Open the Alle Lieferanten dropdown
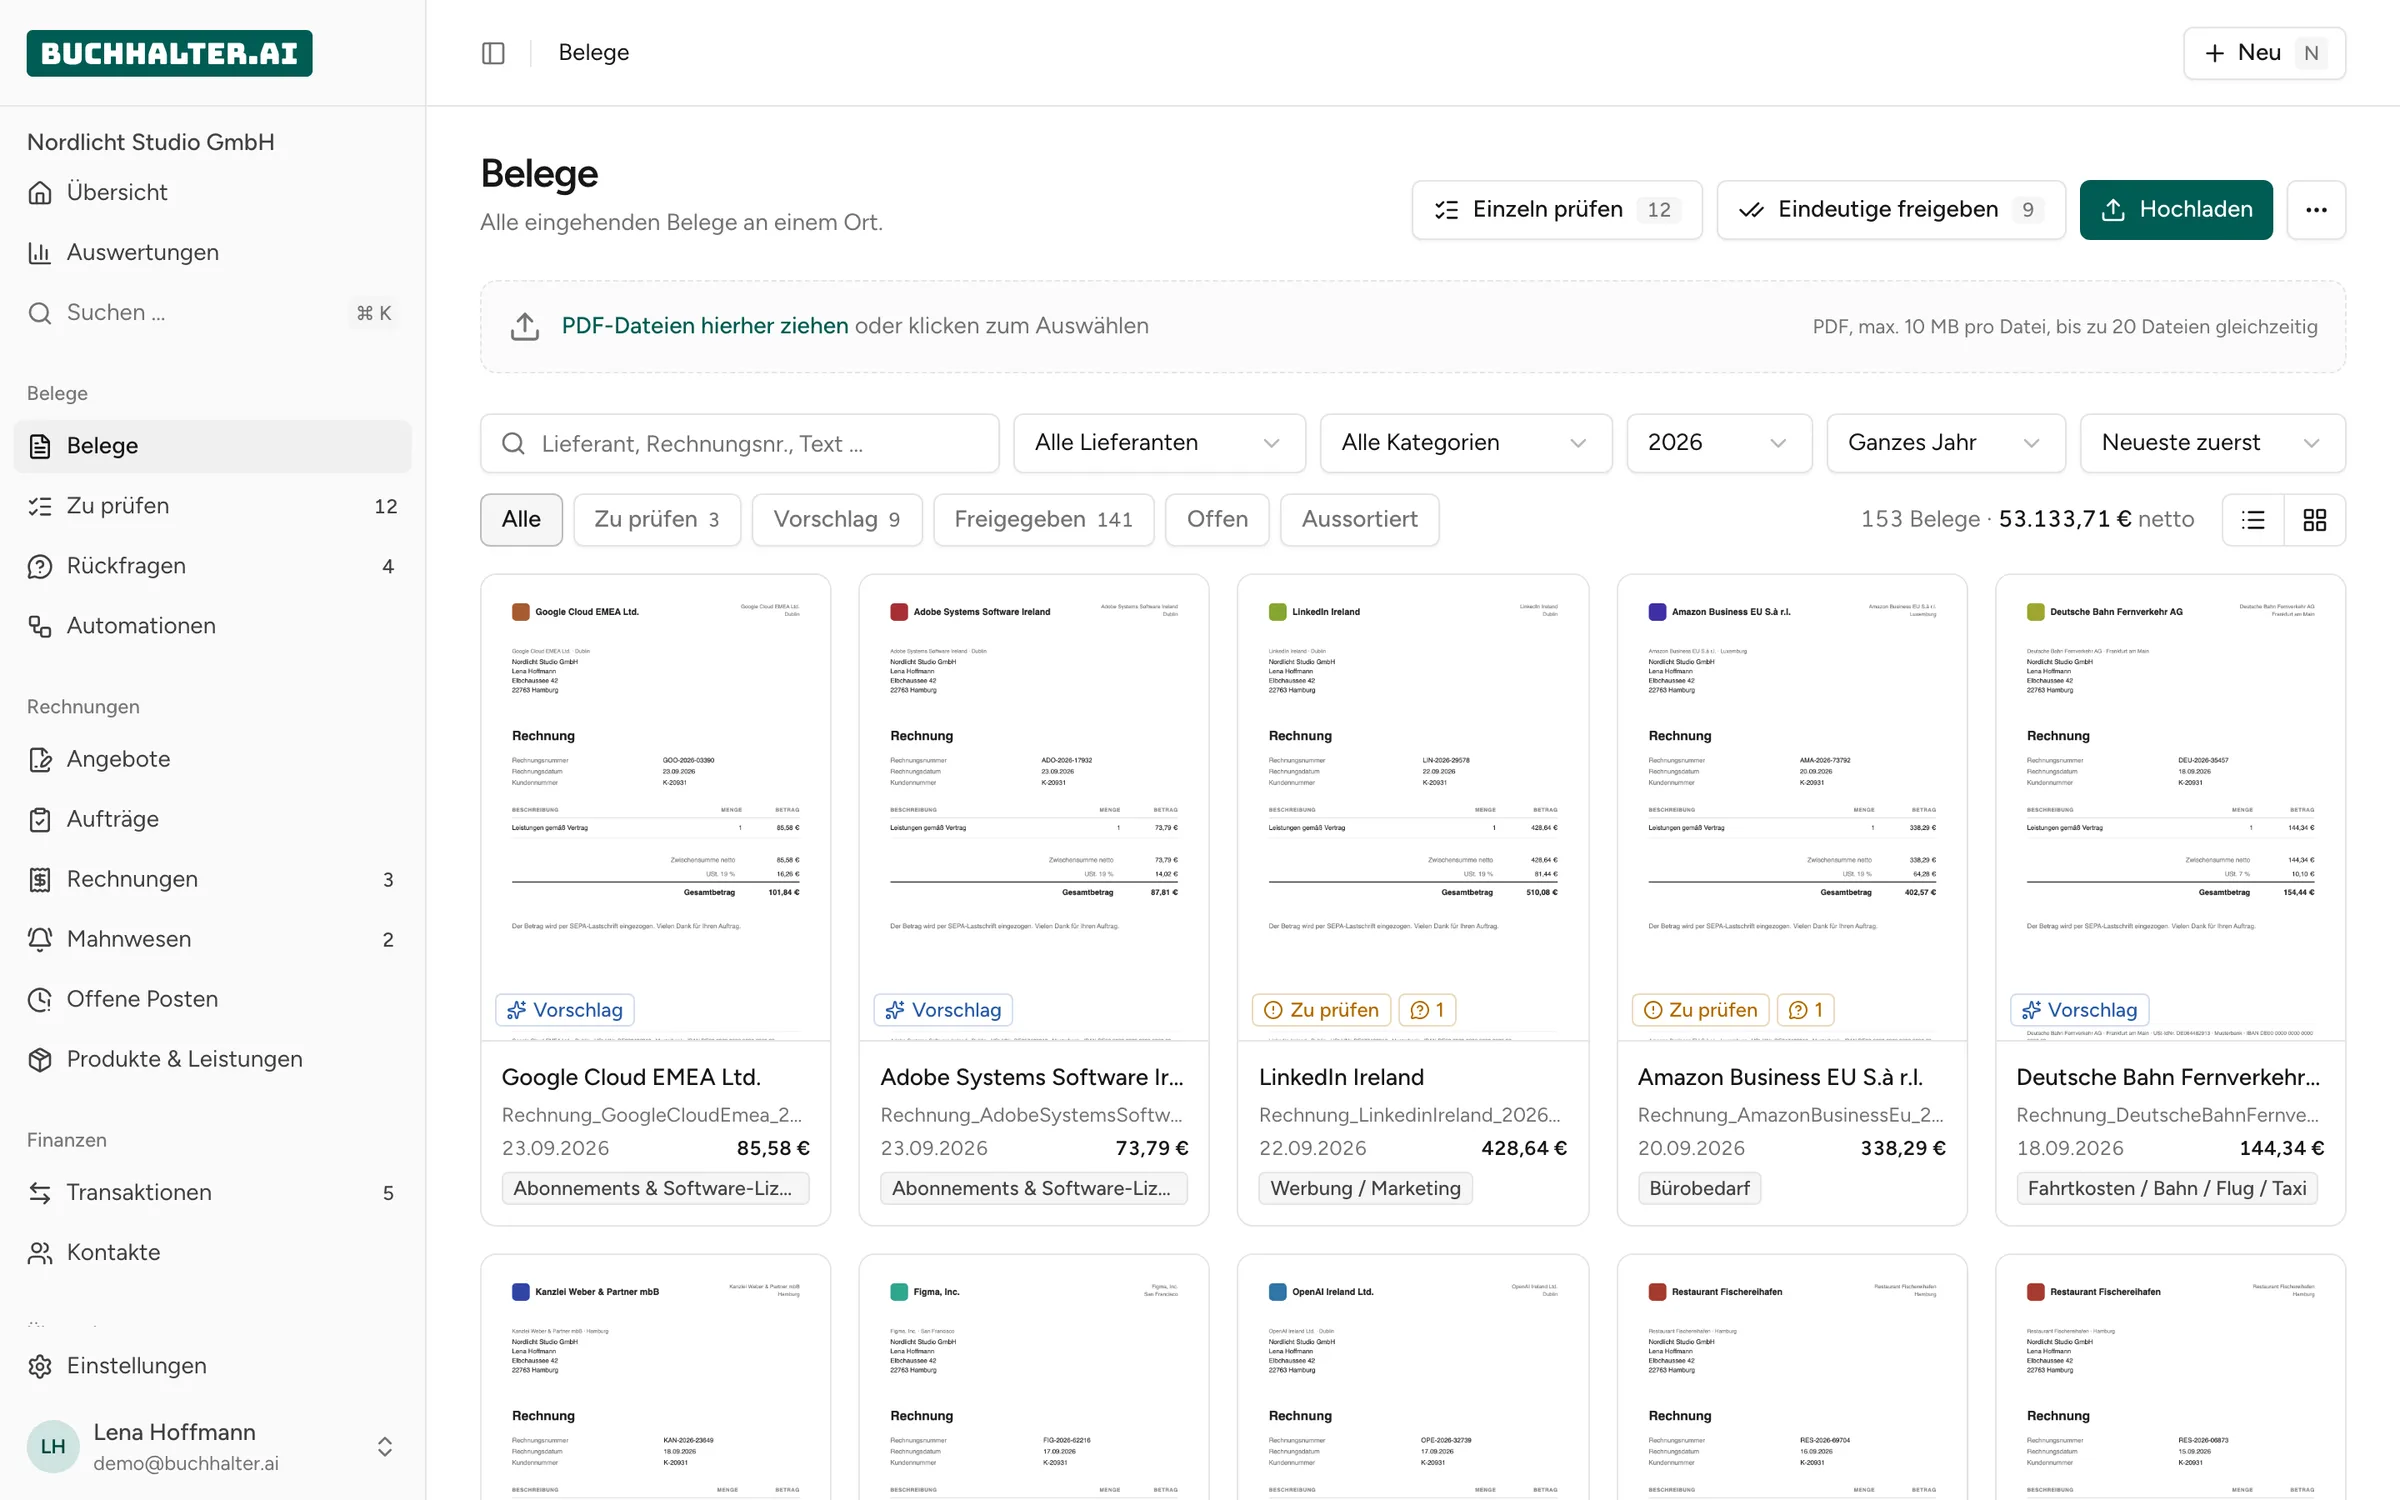Viewport: 2400px width, 1500px height. point(1159,443)
